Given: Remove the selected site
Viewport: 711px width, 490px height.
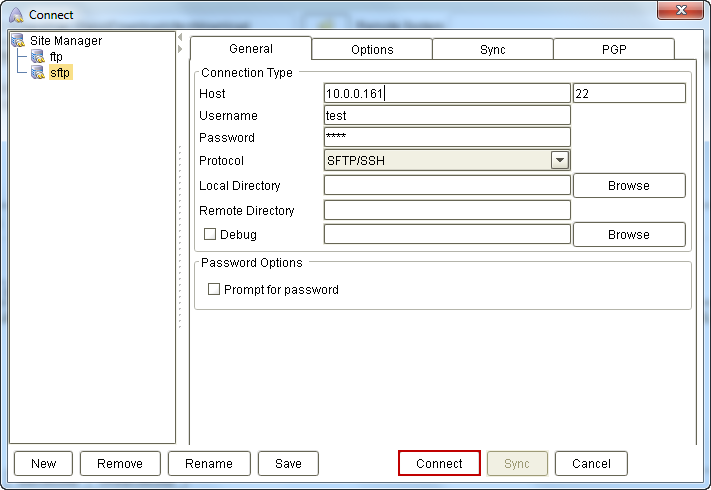Looking at the screenshot, I should (119, 463).
